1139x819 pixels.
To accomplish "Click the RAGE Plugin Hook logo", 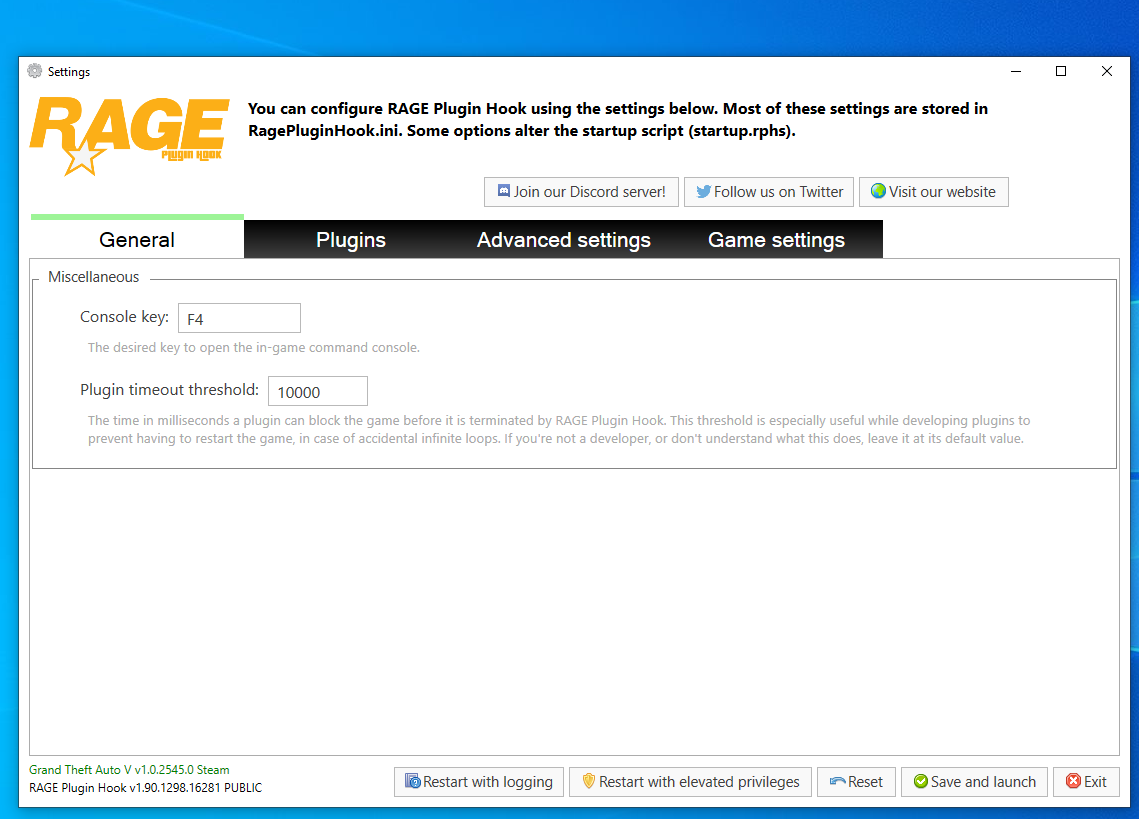I will pos(129,136).
